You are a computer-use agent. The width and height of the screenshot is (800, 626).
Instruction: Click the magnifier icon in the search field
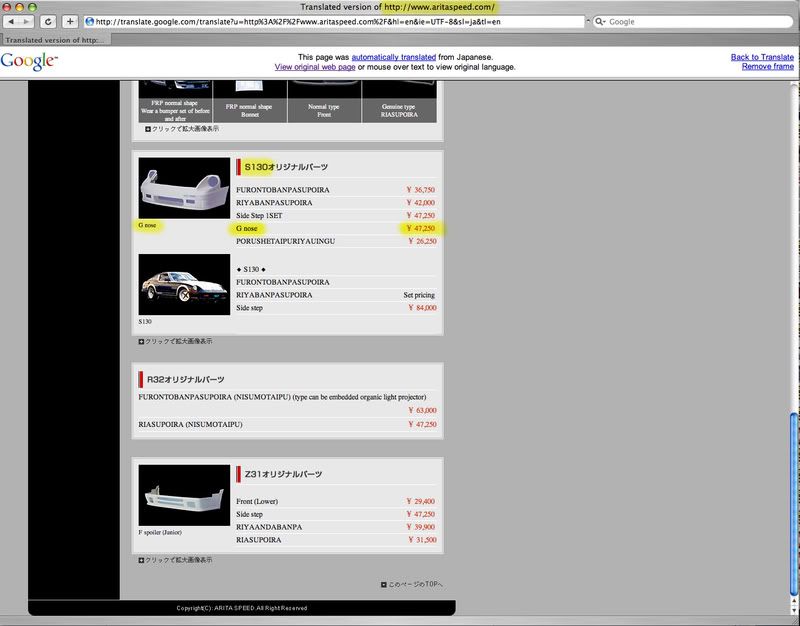click(x=600, y=21)
